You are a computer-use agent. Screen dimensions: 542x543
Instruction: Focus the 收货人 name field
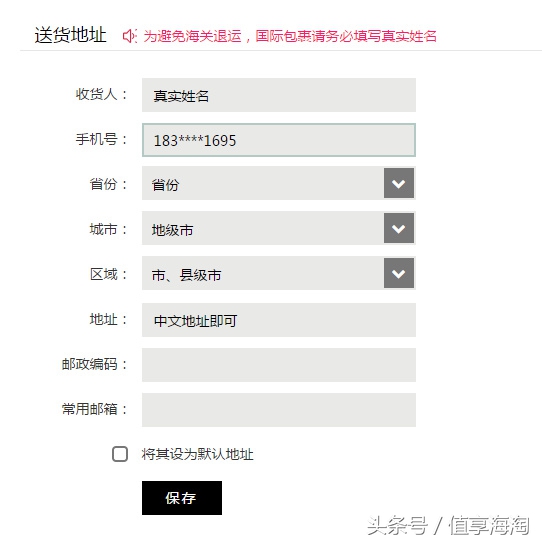pos(279,95)
